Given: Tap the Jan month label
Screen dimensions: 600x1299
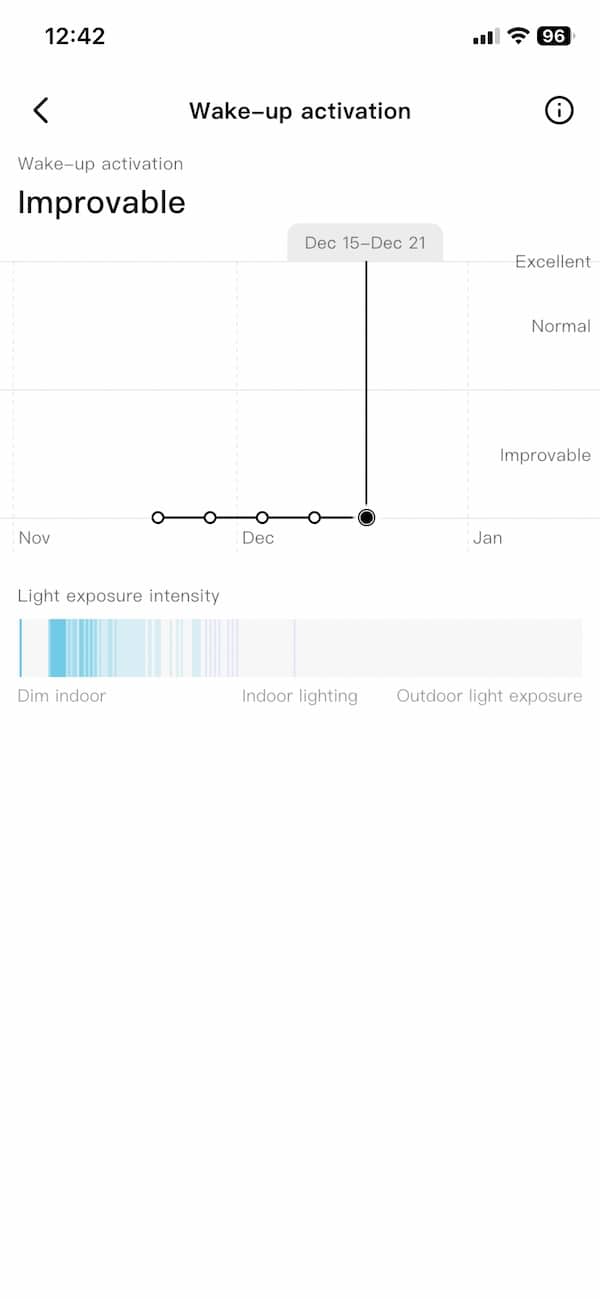Looking at the screenshot, I should [x=487, y=538].
